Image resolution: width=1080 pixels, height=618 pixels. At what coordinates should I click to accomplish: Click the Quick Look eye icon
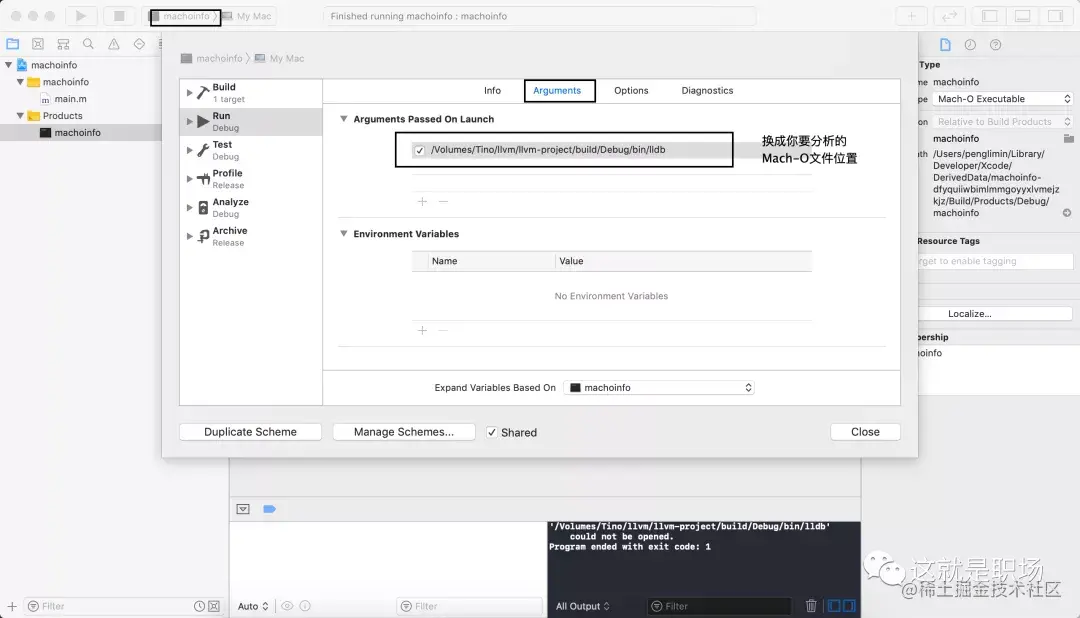click(287, 606)
